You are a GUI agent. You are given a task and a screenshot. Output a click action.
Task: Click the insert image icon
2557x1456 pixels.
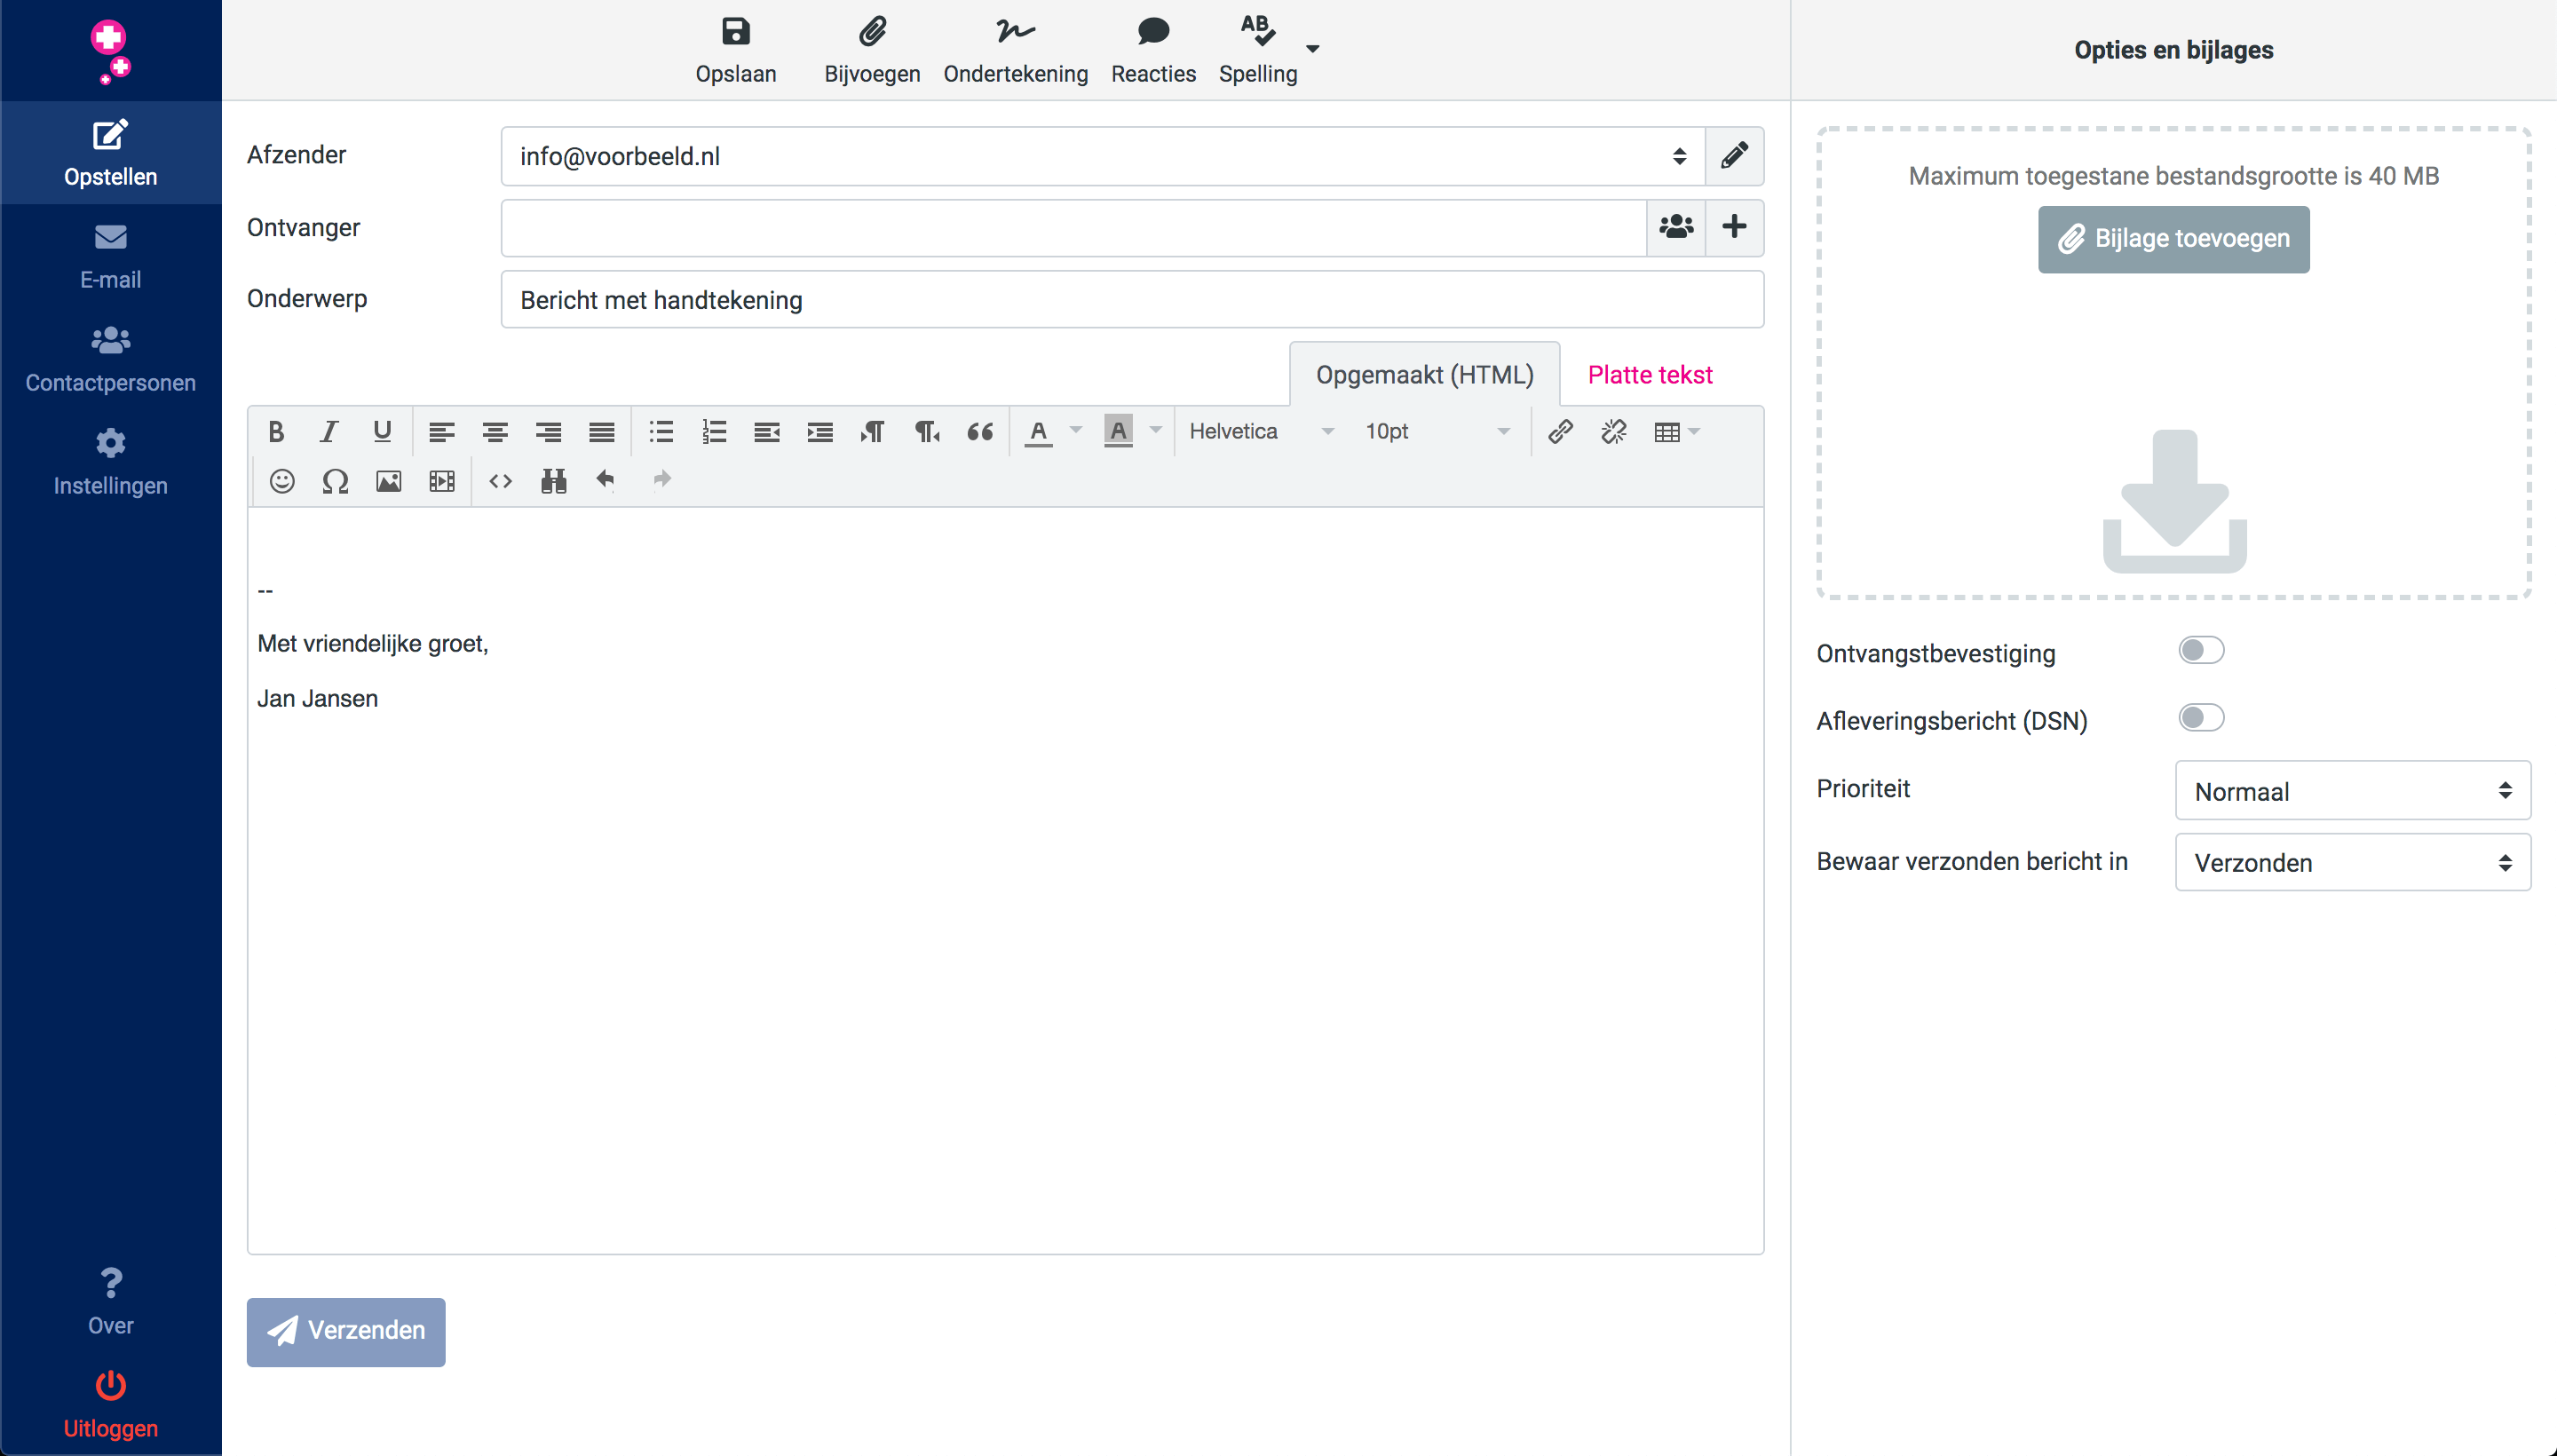(x=388, y=481)
